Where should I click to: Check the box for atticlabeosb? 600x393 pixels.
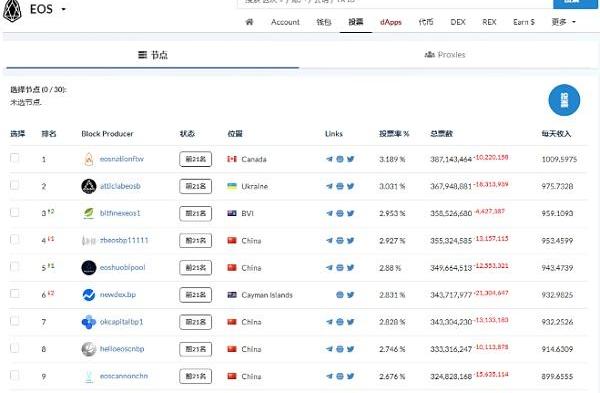point(15,185)
